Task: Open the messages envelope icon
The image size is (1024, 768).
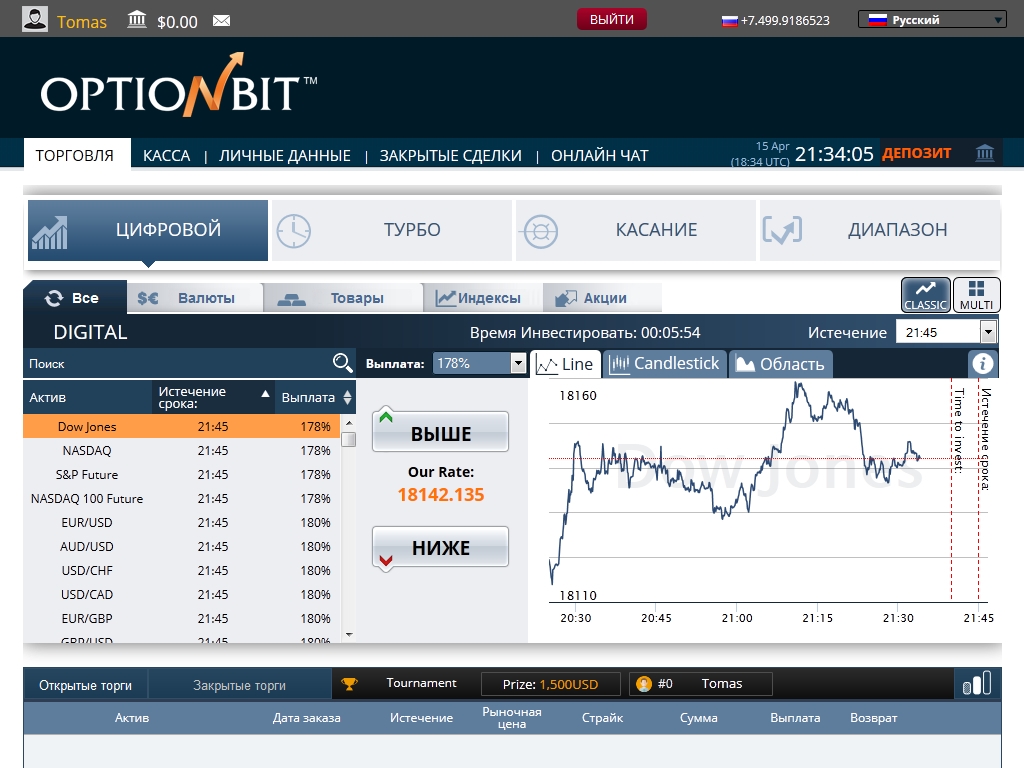Action: click(x=221, y=21)
